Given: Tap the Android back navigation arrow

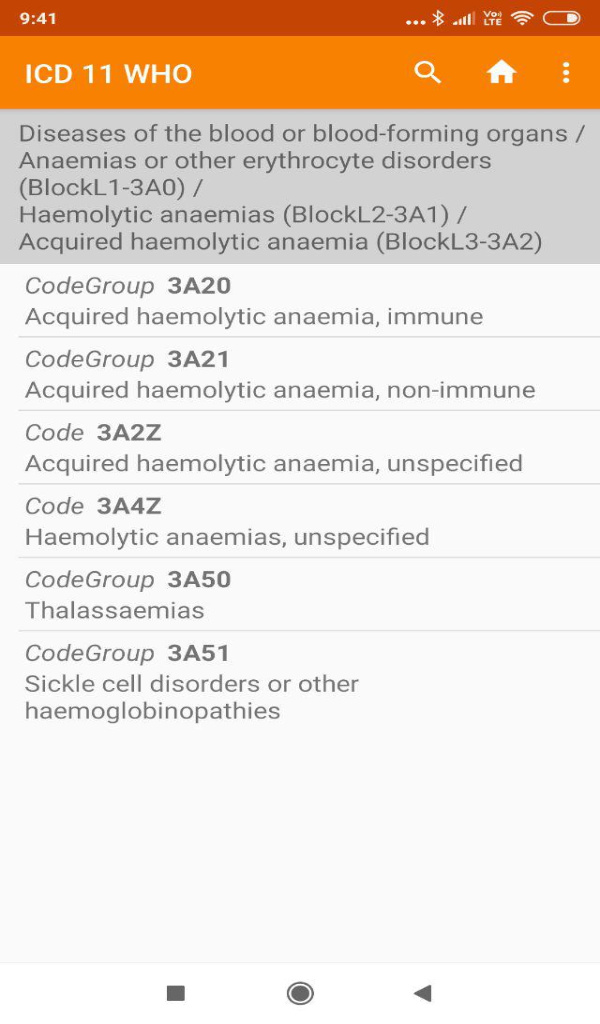Looking at the screenshot, I should 423,993.
